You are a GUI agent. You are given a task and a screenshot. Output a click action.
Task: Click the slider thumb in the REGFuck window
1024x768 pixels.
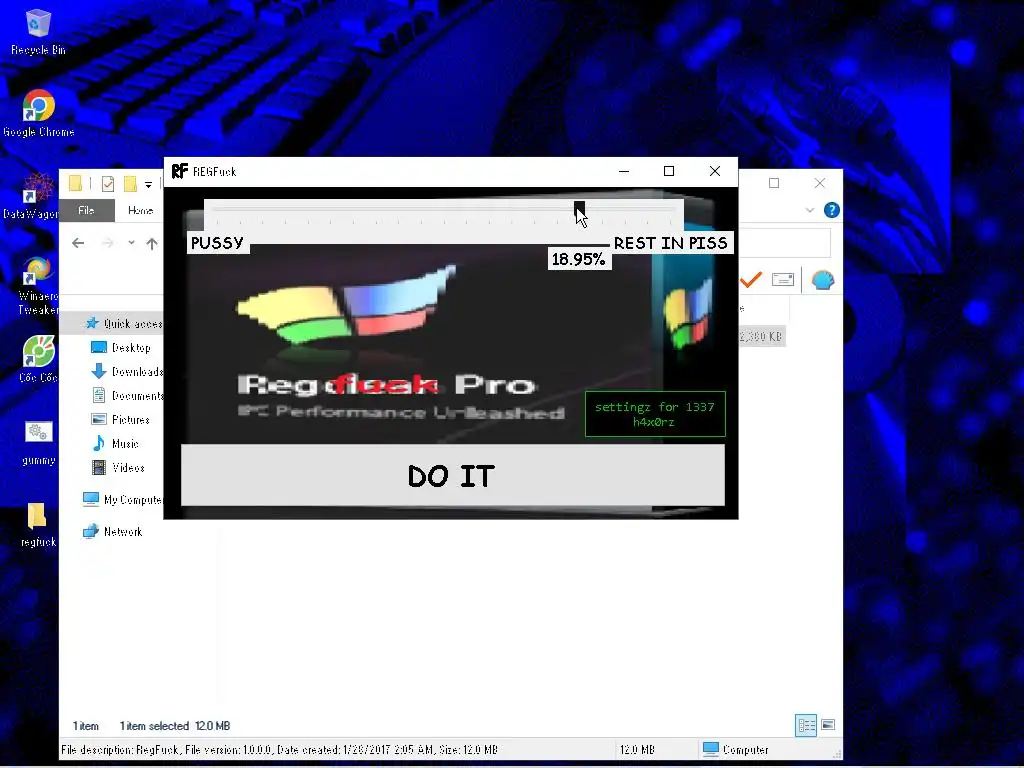(x=579, y=209)
